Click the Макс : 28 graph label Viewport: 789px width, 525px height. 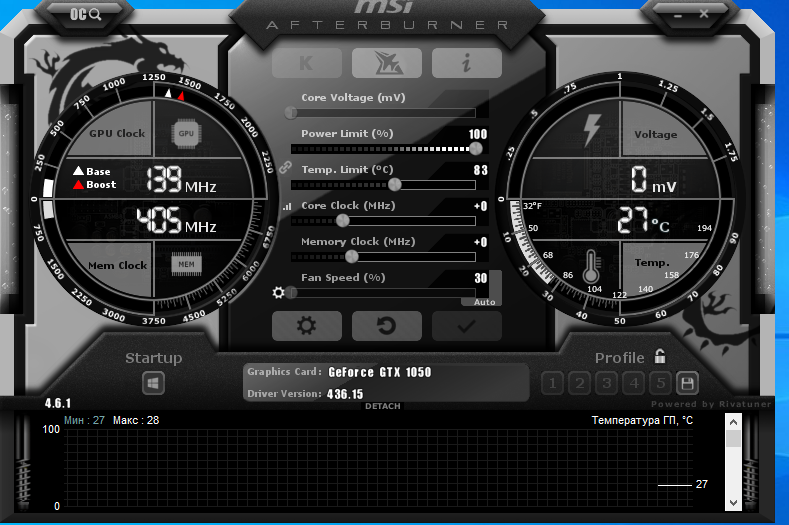tap(136, 420)
